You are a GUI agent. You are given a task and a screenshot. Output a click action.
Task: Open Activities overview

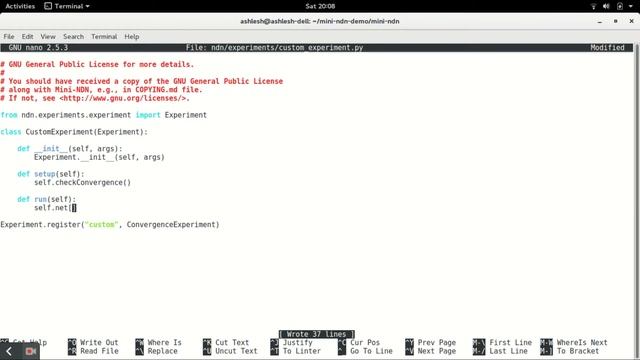coord(20,6)
